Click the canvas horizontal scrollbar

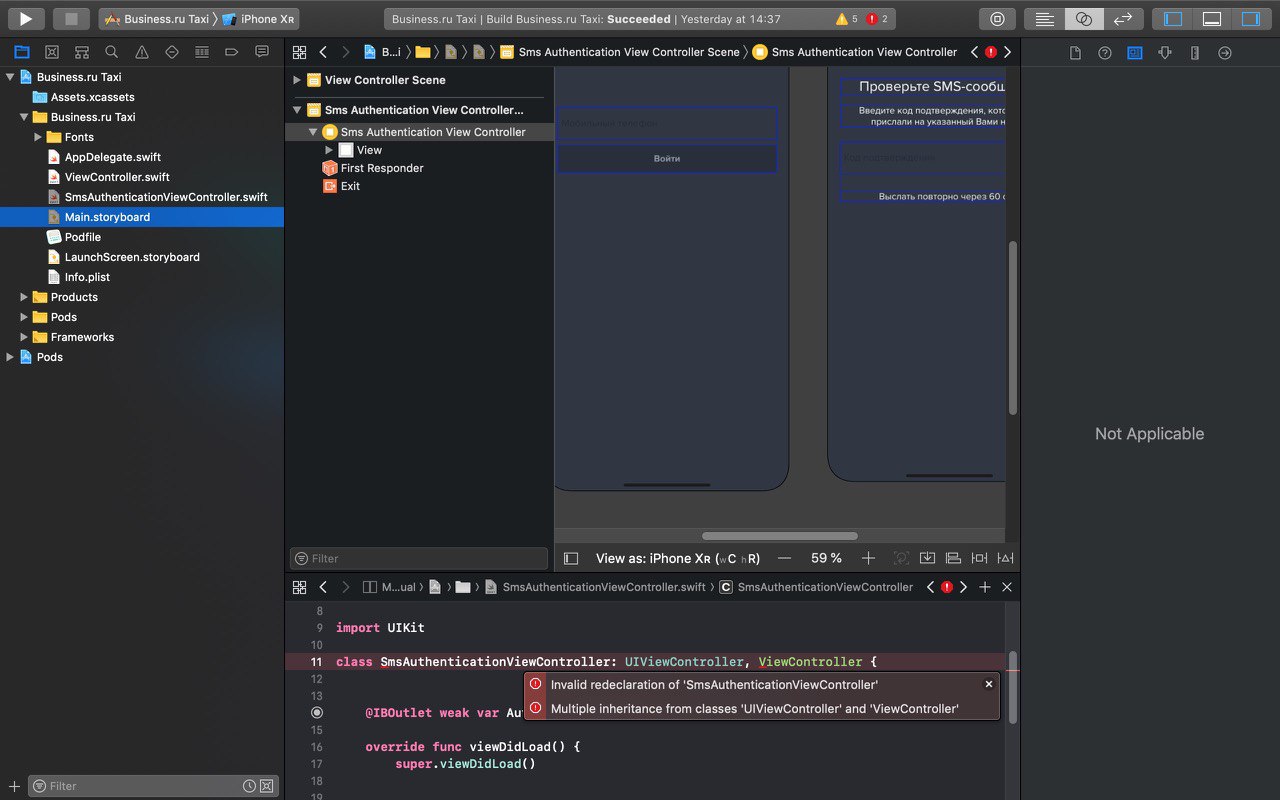[x=780, y=536]
